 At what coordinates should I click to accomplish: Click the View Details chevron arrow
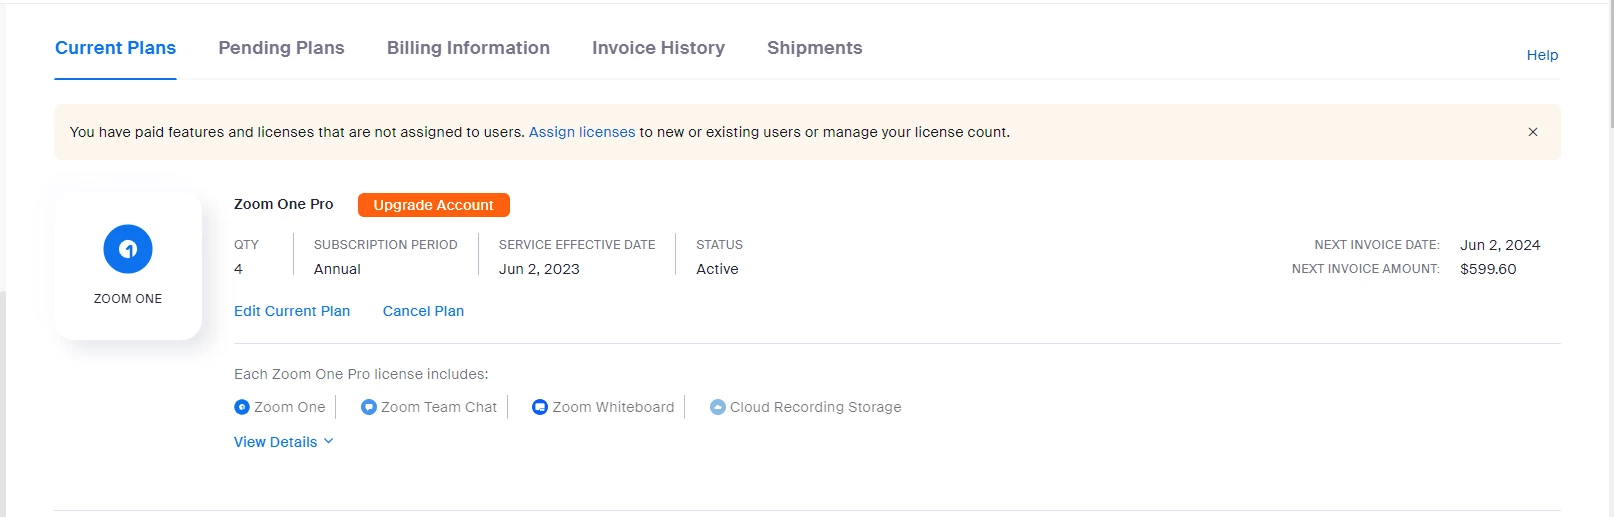328,441
